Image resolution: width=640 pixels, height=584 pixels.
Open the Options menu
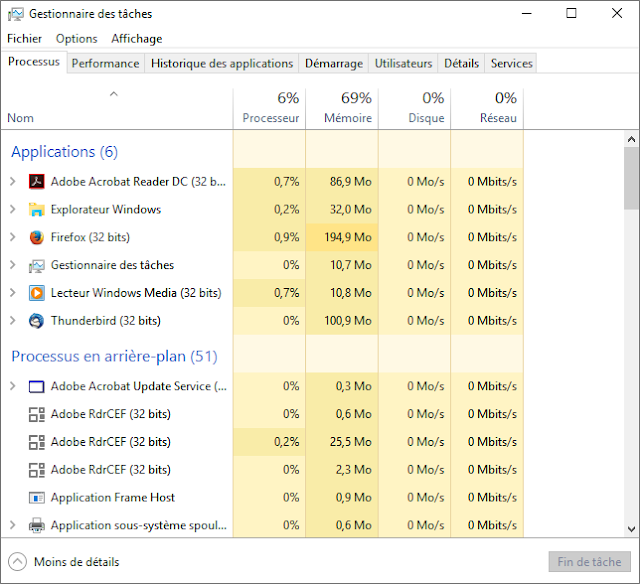[x=77, y=39]
